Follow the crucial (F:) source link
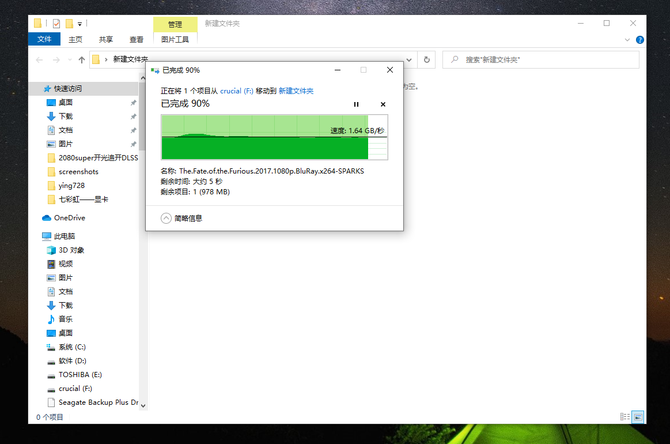 (237, 91)
